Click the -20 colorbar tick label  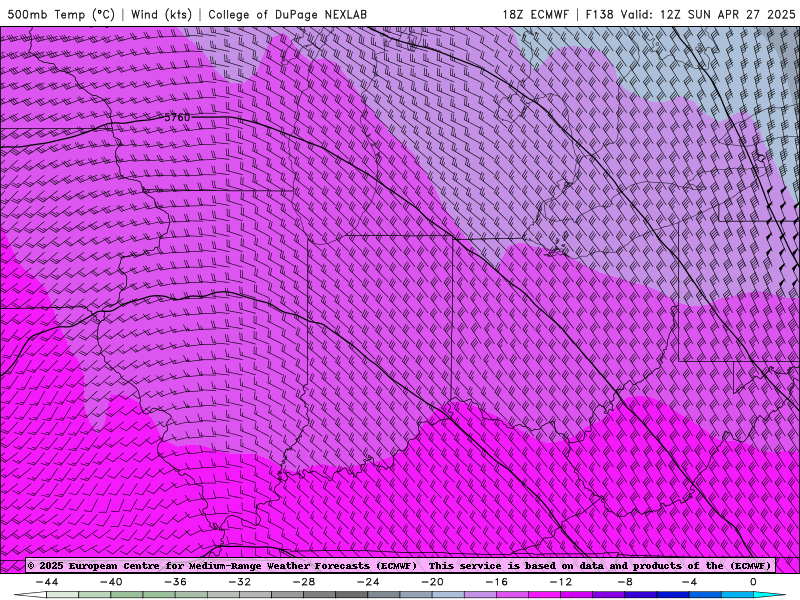pyautogui.click(x=432, y=582)
